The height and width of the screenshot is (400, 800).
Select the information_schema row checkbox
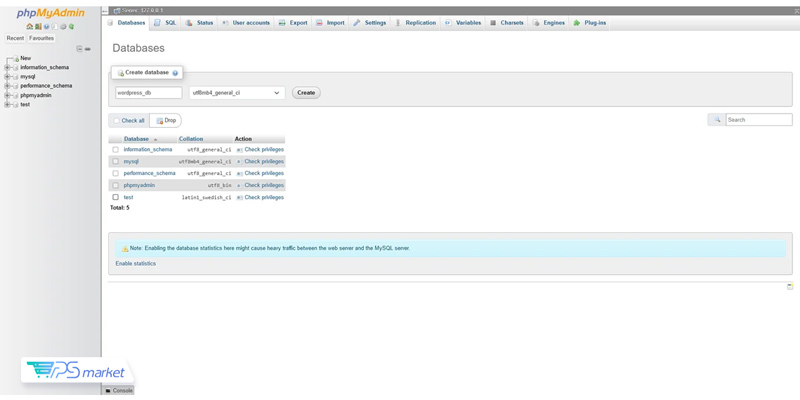(x=116, y=150)
